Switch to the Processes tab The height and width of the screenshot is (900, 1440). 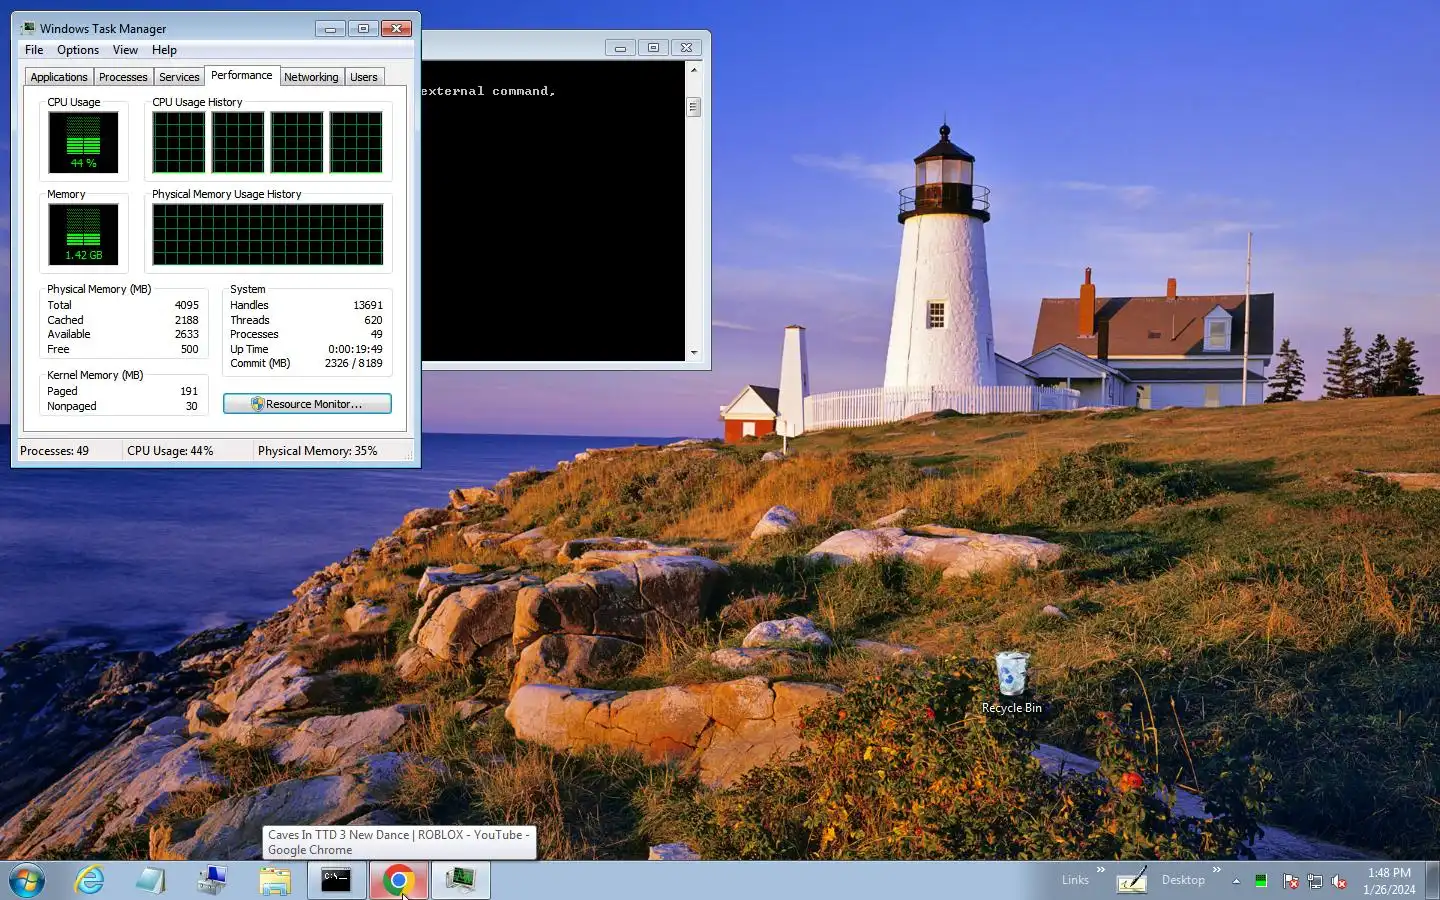[x=123, y=77]
